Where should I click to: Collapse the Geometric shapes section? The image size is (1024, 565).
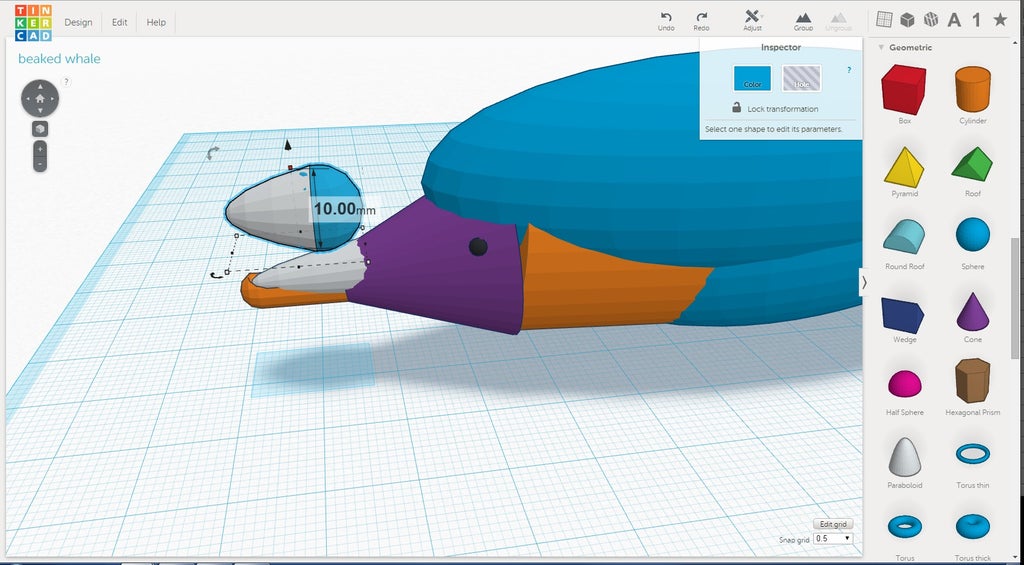pyautogui.click(x=881, y=47)
